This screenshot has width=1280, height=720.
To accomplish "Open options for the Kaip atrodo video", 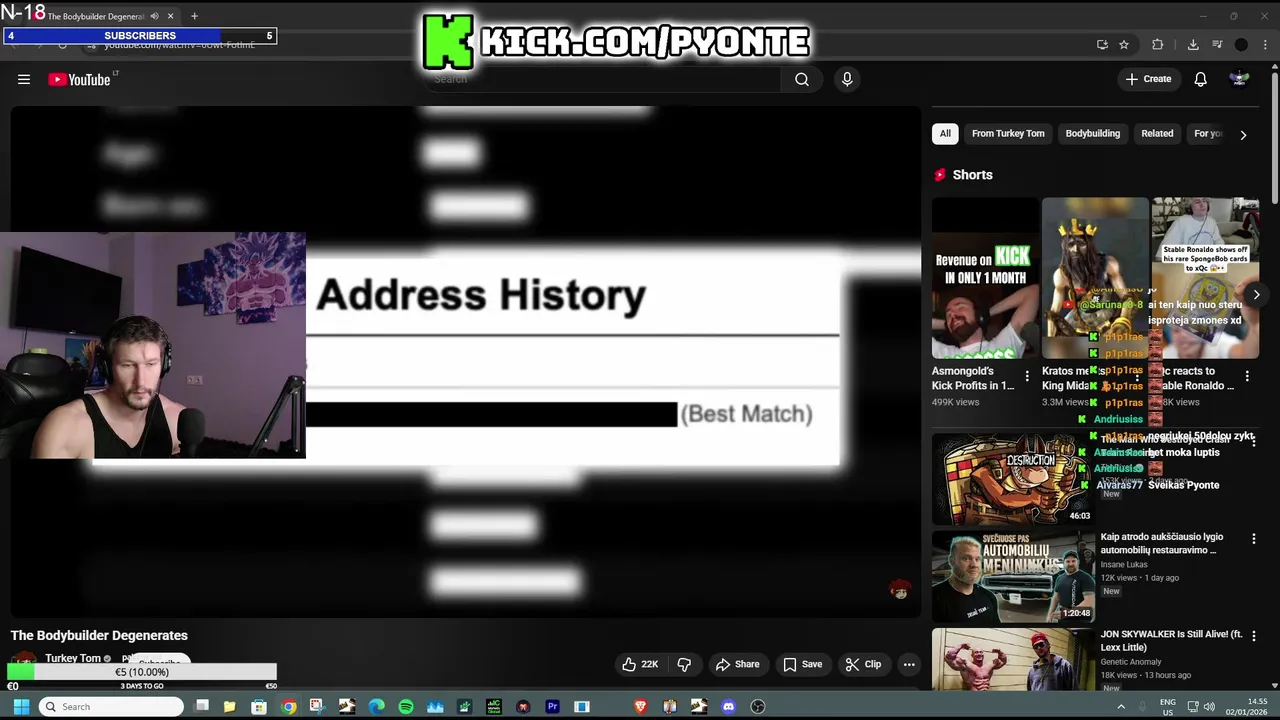I will coord(1253,538).
